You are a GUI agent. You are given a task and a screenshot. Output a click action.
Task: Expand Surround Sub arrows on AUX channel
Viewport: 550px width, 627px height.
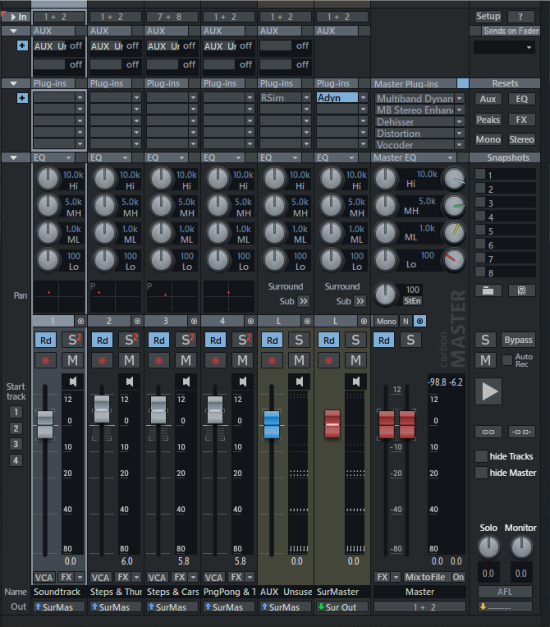point(303,301)
